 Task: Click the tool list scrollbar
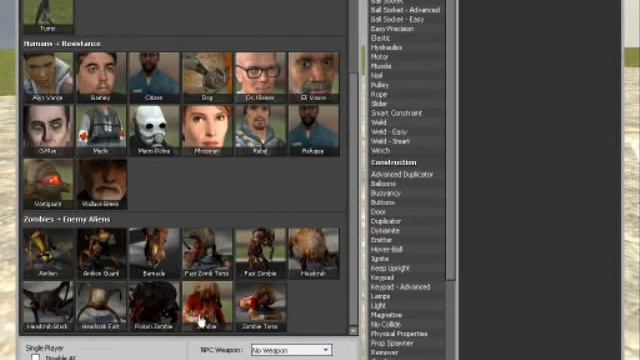point(450,139)
